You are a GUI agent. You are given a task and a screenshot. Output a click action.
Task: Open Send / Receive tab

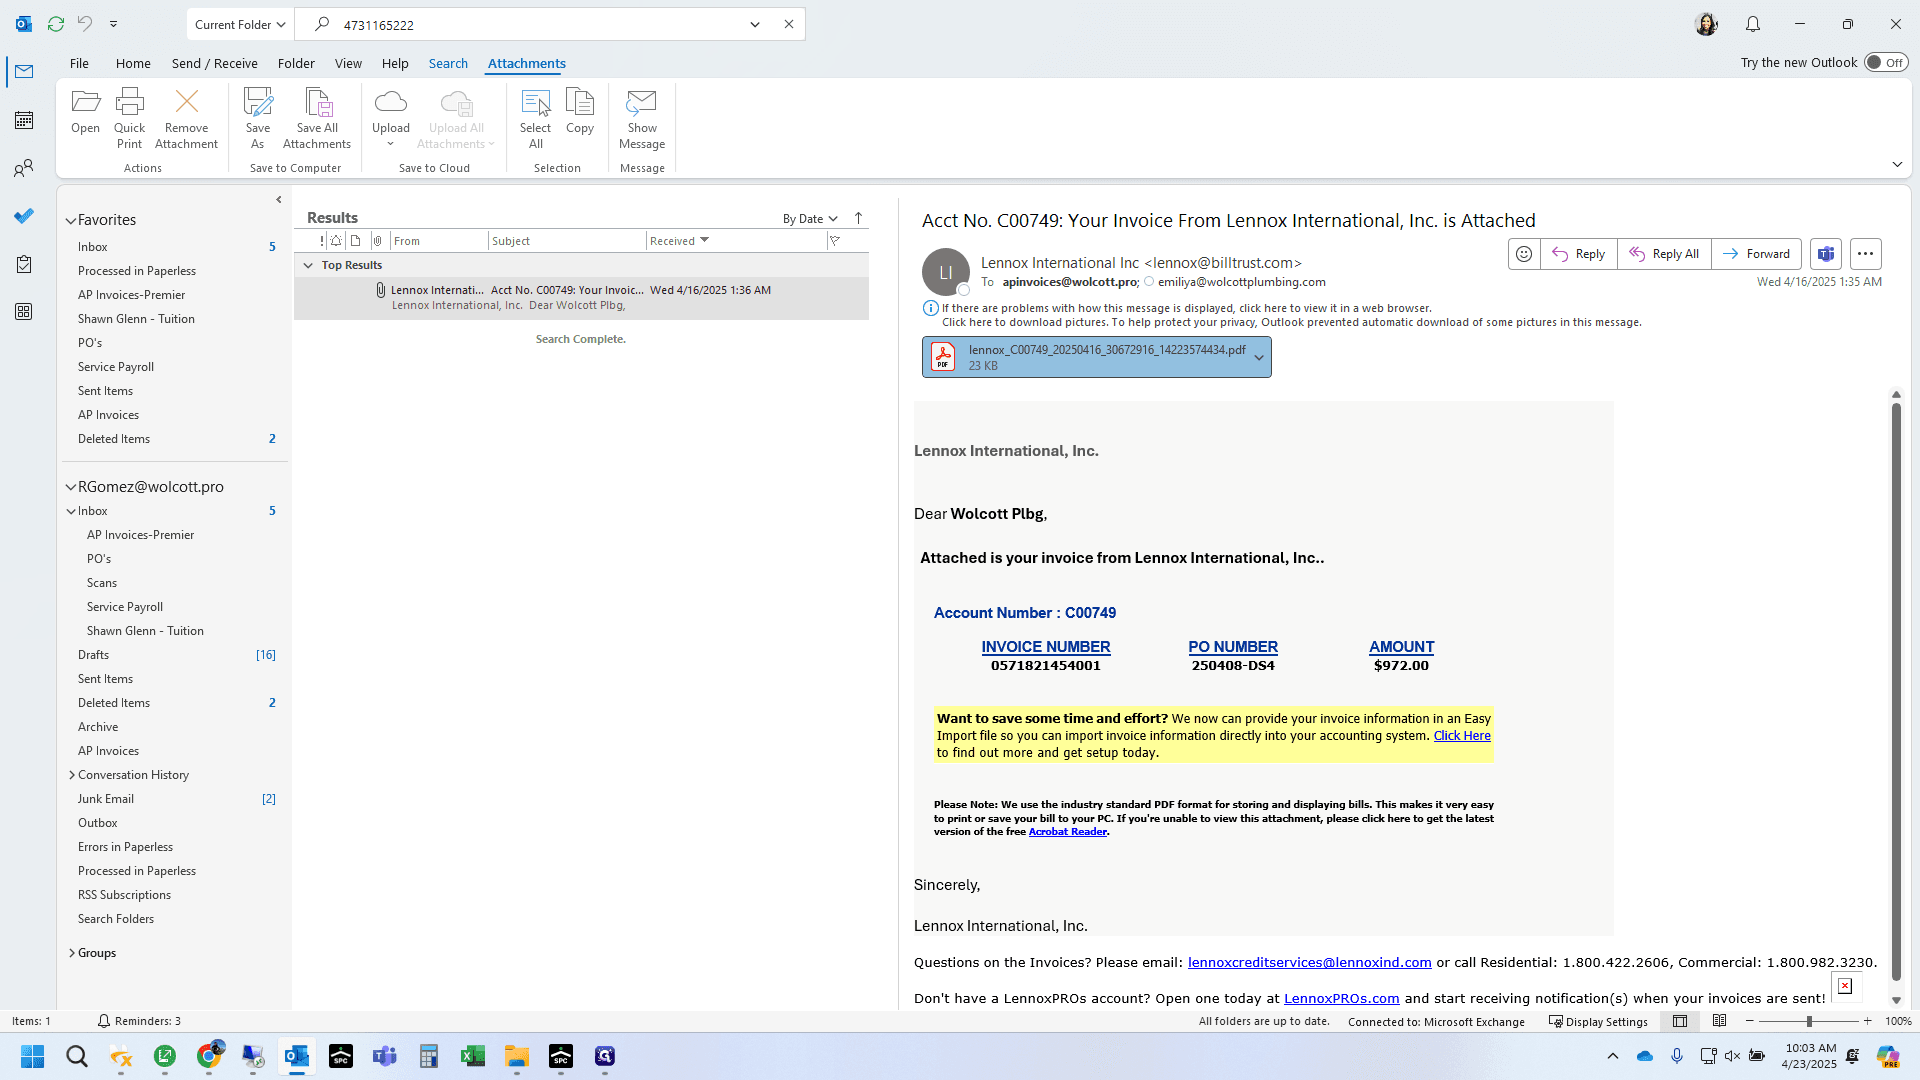[214, 63]
